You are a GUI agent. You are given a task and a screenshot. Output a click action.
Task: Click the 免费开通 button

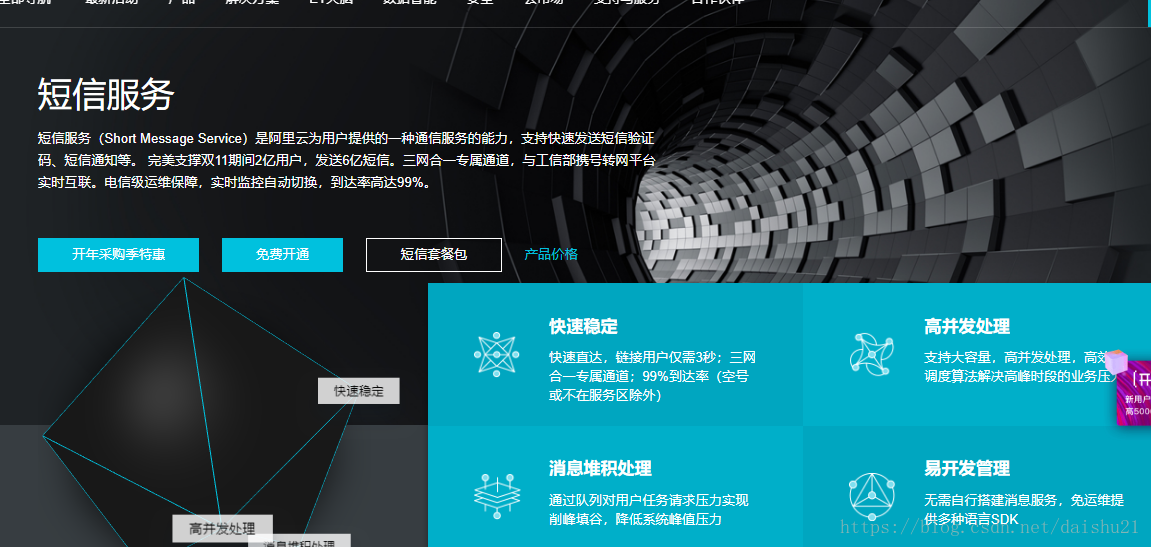(x=283, y=255)
